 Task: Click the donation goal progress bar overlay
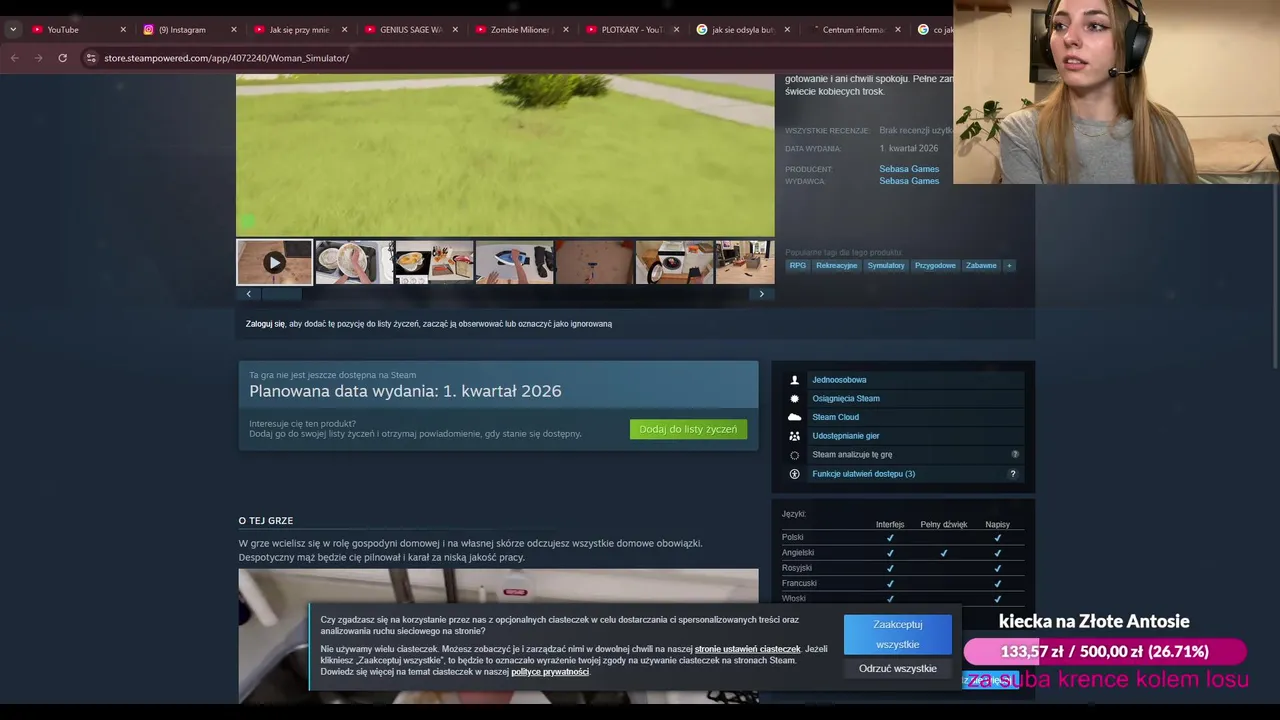tap(1104, 652)
